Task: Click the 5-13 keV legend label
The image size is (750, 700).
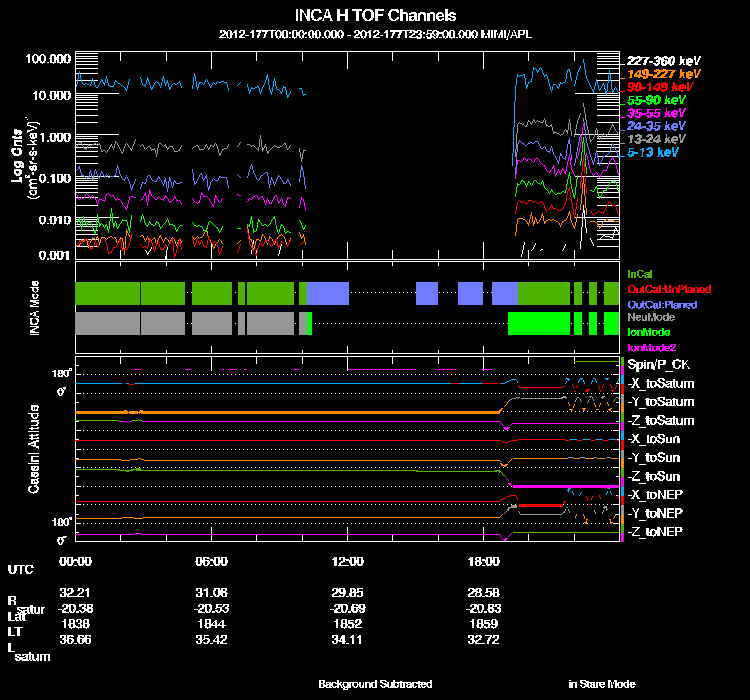Action: click(655, 152)
